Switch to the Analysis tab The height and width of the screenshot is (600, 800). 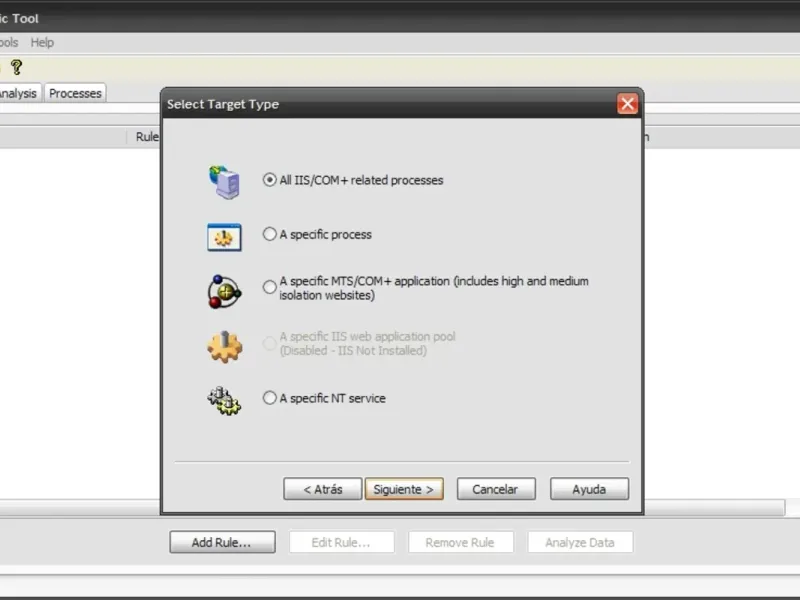coord(19,93)
